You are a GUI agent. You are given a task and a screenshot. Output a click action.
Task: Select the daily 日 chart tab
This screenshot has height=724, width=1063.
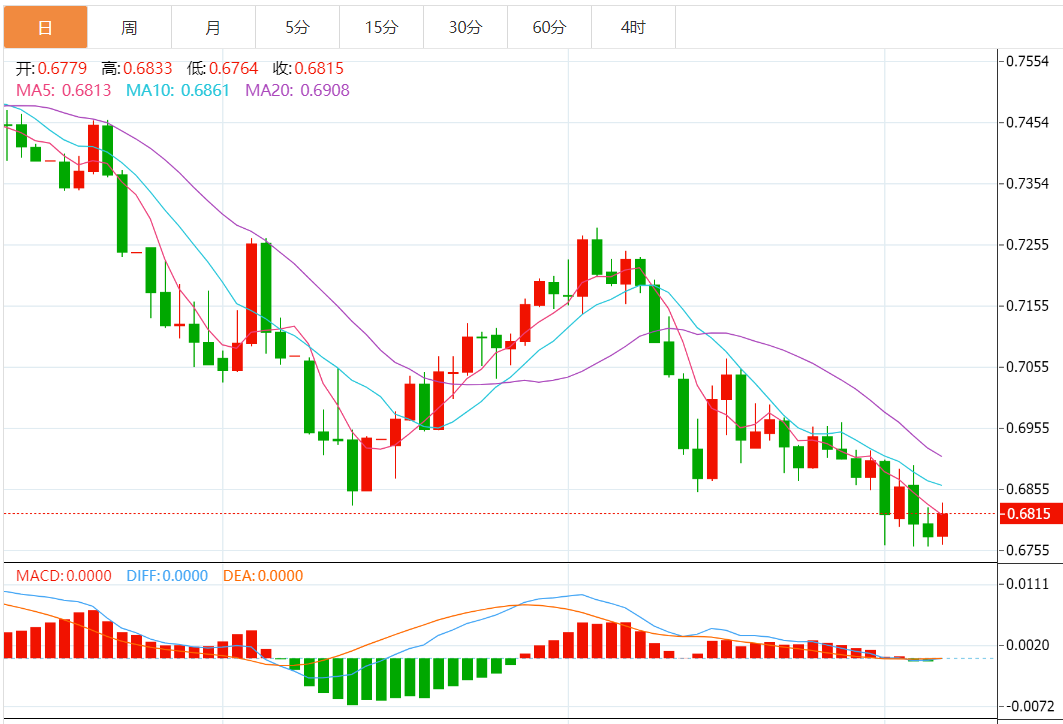[x=45, y=27]
